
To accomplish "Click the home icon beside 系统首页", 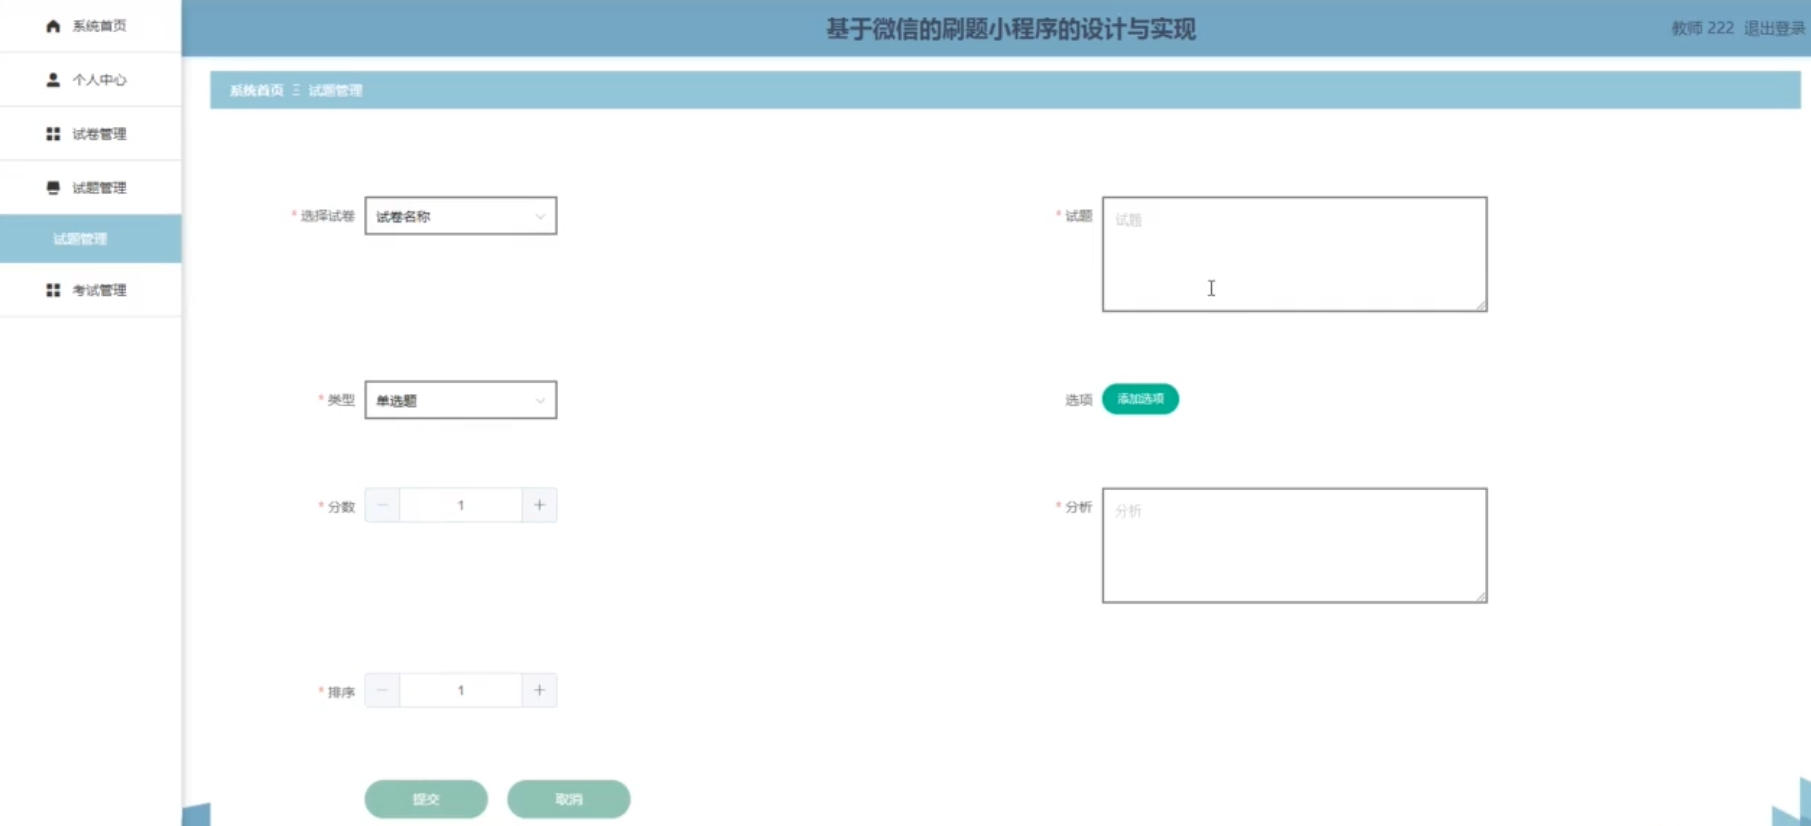I will coord(53,26).
